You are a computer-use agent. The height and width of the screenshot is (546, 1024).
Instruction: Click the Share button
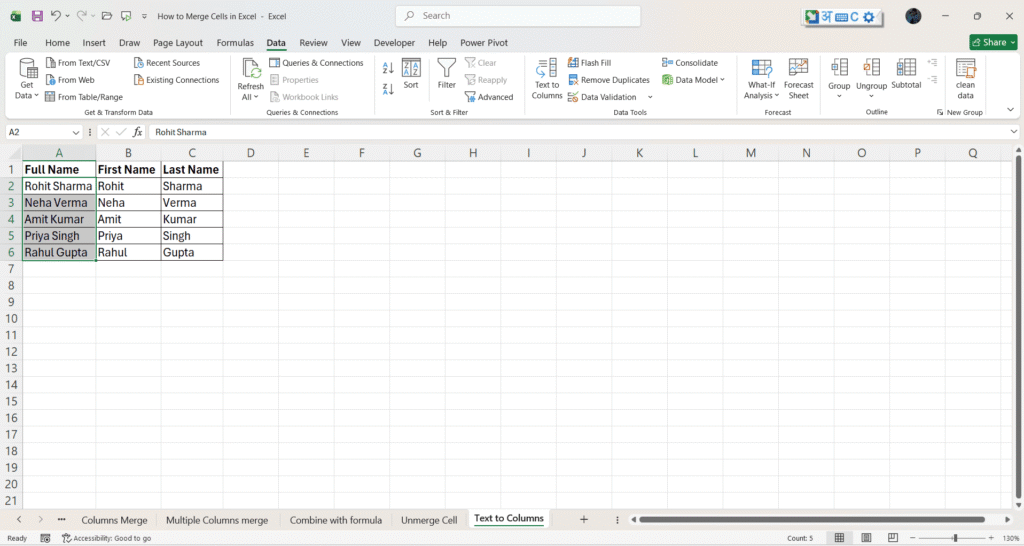(x=993, y=42)
